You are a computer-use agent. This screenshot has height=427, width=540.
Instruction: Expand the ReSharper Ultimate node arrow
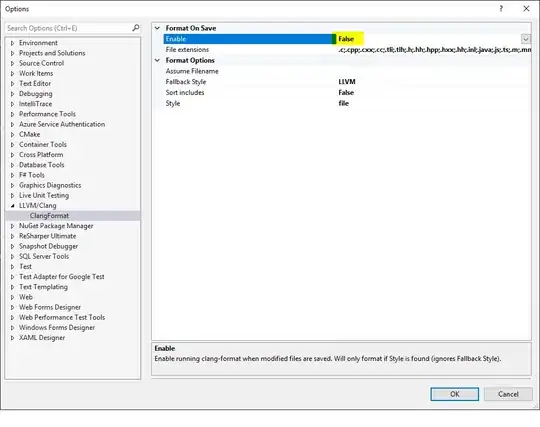tap(12, 236)
